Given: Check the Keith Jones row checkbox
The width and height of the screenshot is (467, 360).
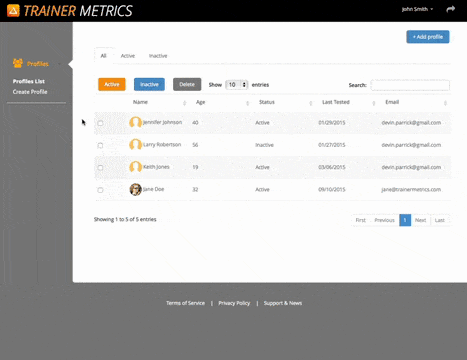Looking at the screenshot, I should coord(100,167).
